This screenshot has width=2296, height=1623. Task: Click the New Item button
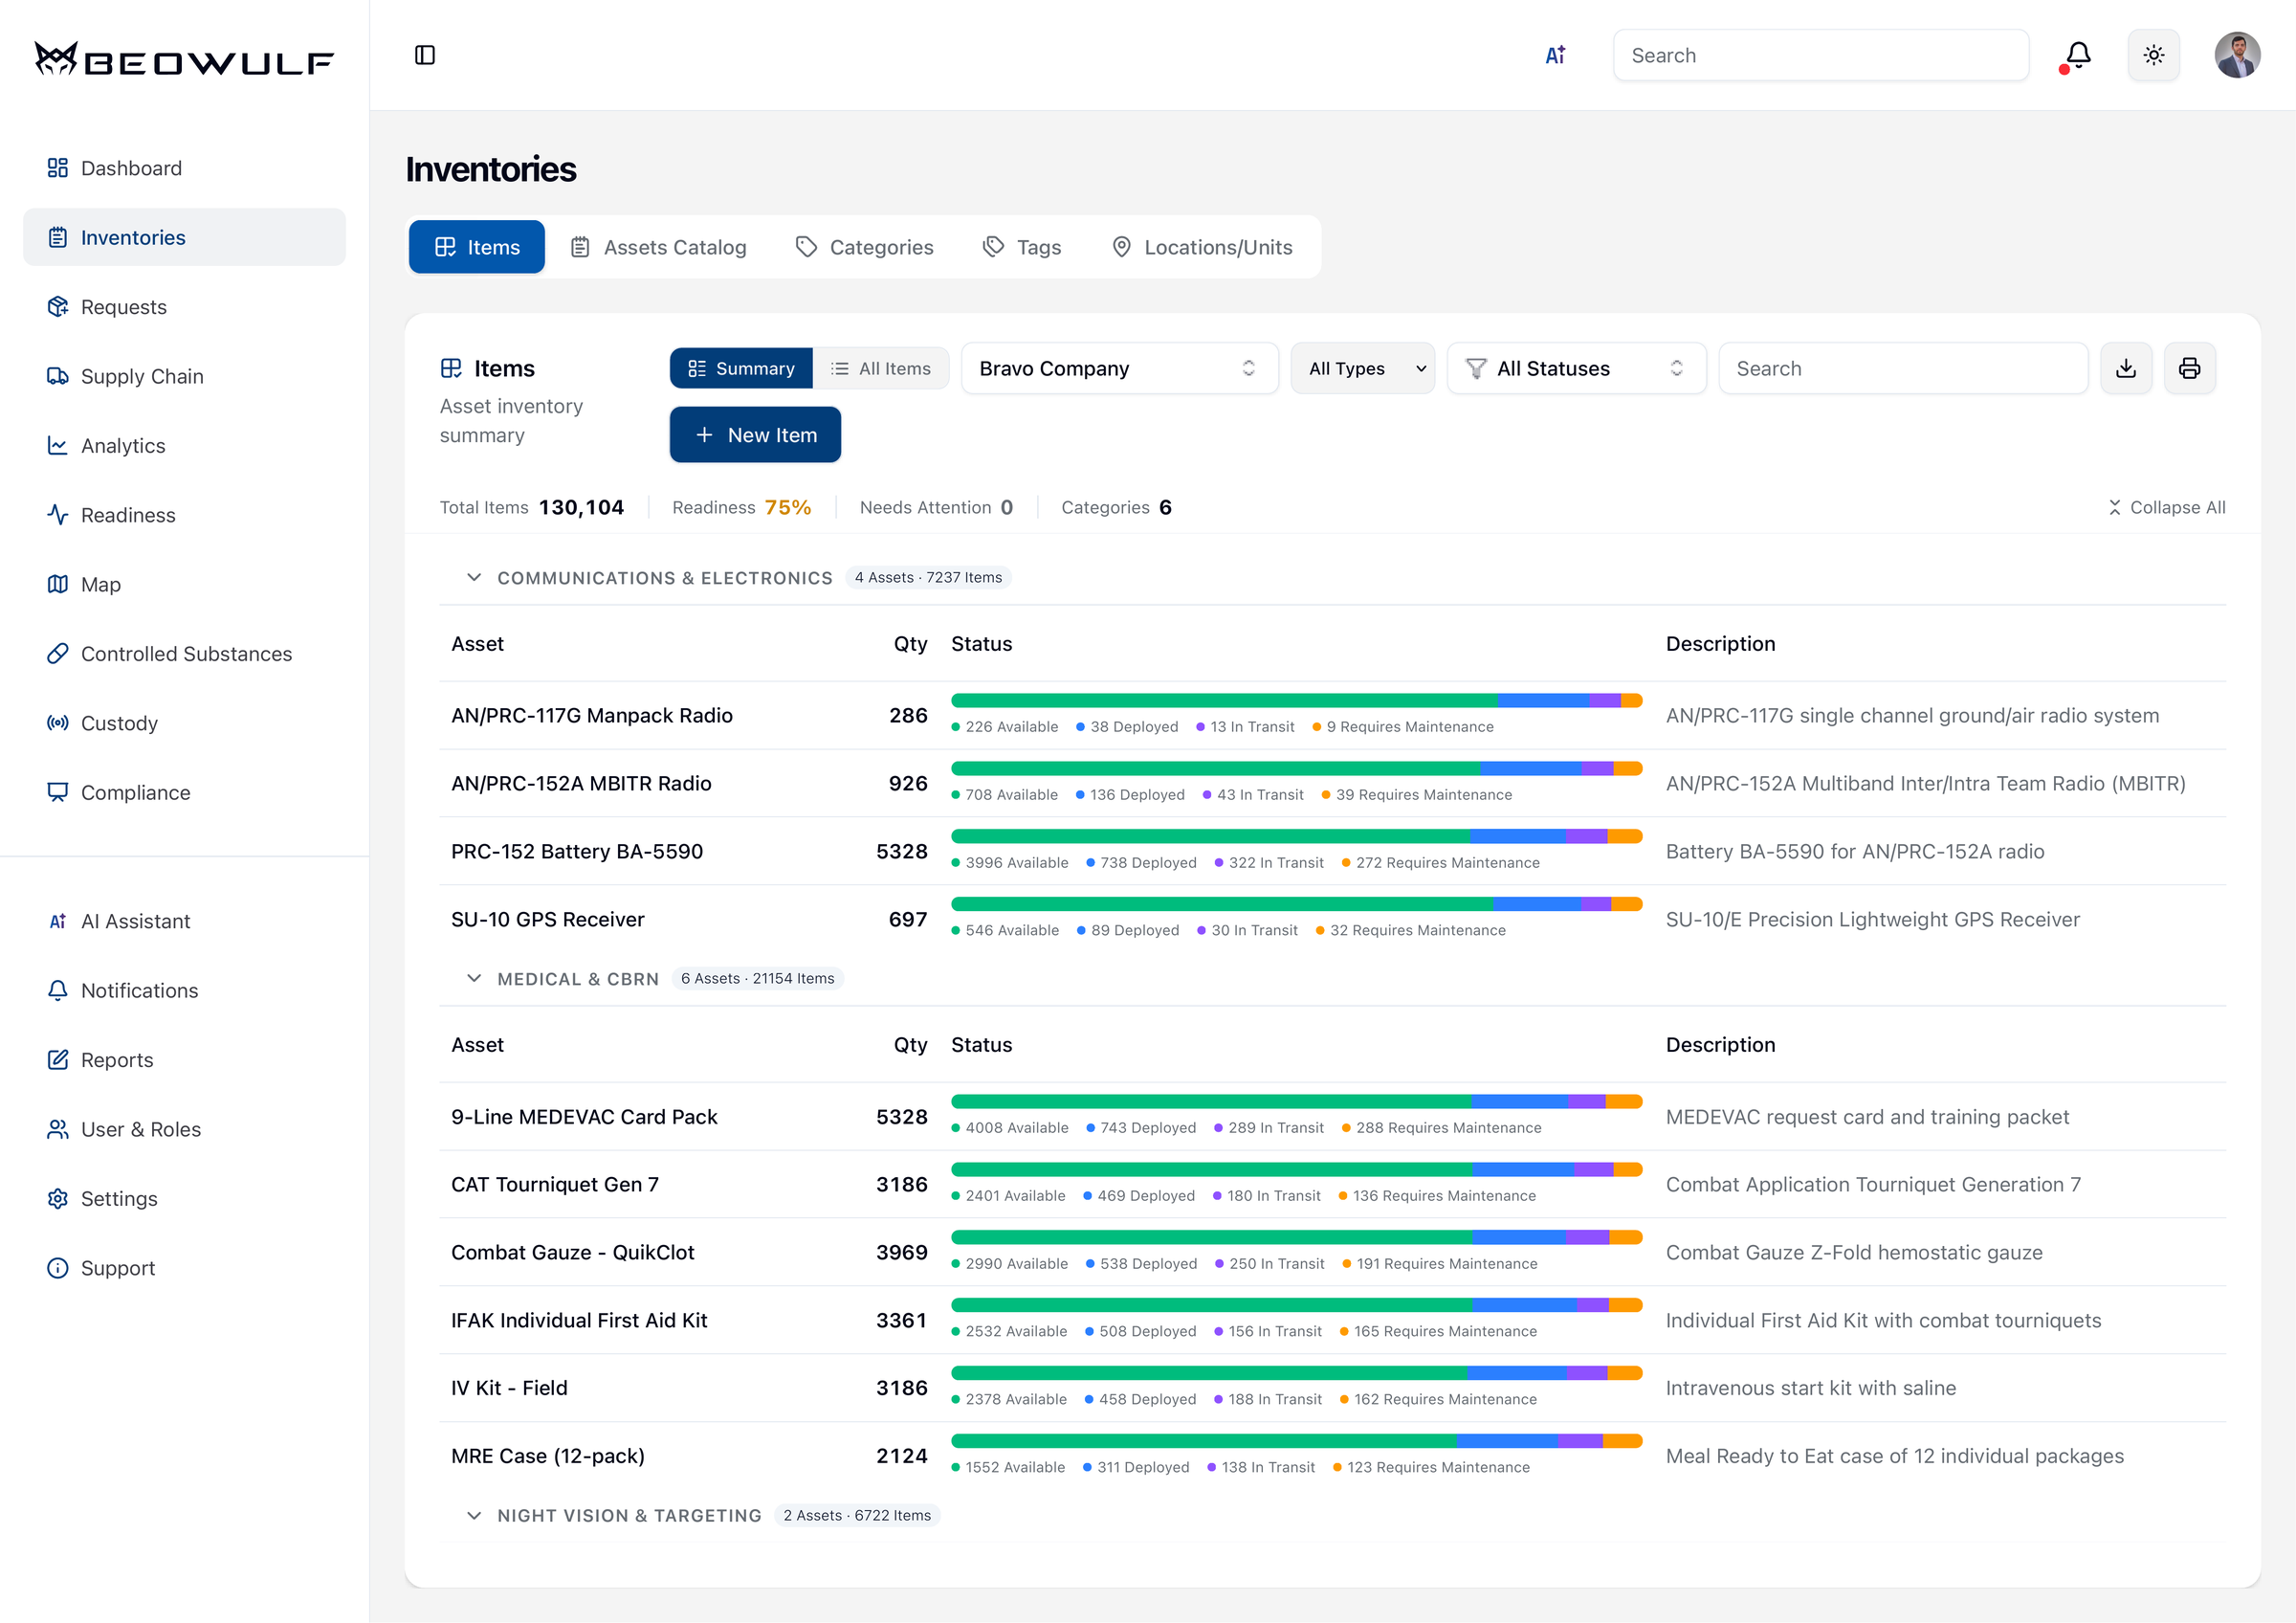pos(755,434)
